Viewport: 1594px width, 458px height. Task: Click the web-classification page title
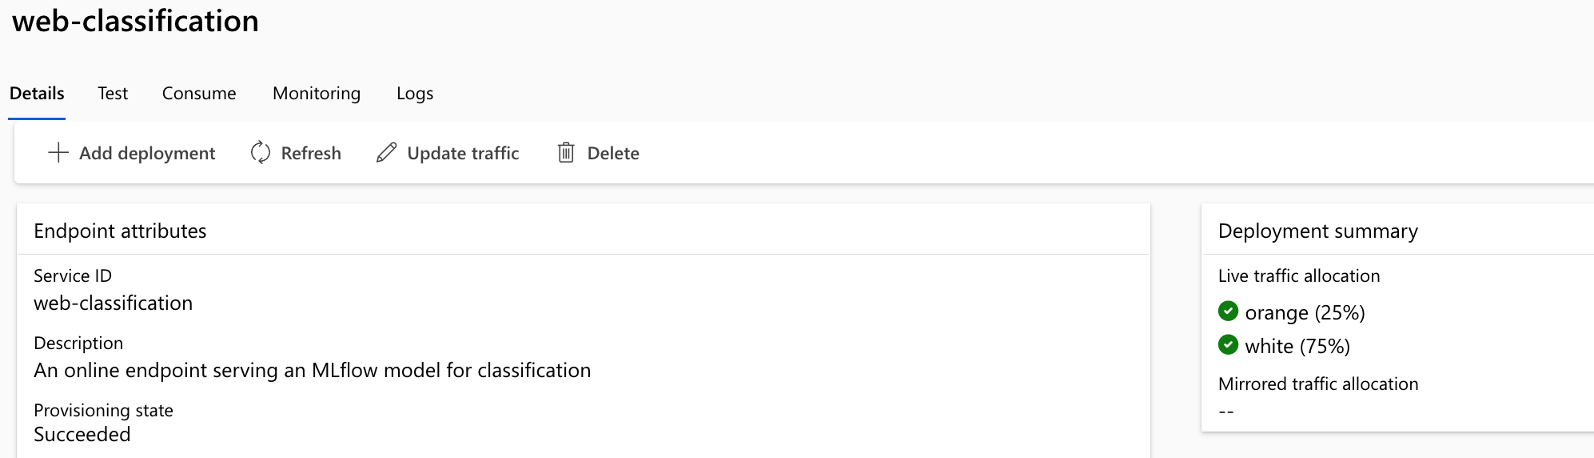click(x=135, y=21)
